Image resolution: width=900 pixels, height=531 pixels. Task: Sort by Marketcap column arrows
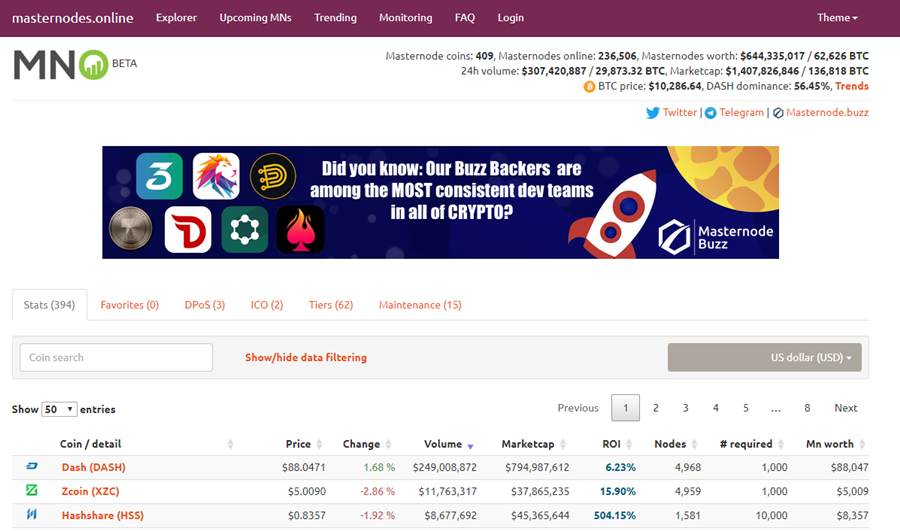coord(562,444)
